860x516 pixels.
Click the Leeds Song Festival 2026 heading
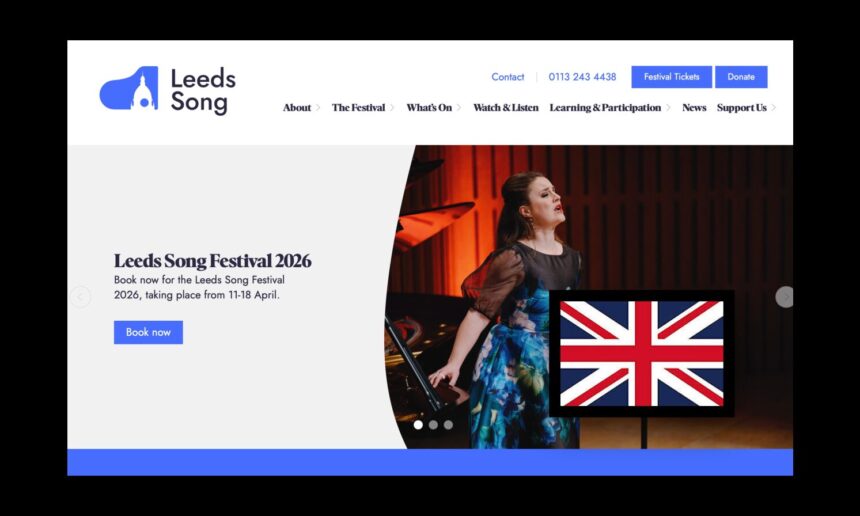[x=212, y=260]
